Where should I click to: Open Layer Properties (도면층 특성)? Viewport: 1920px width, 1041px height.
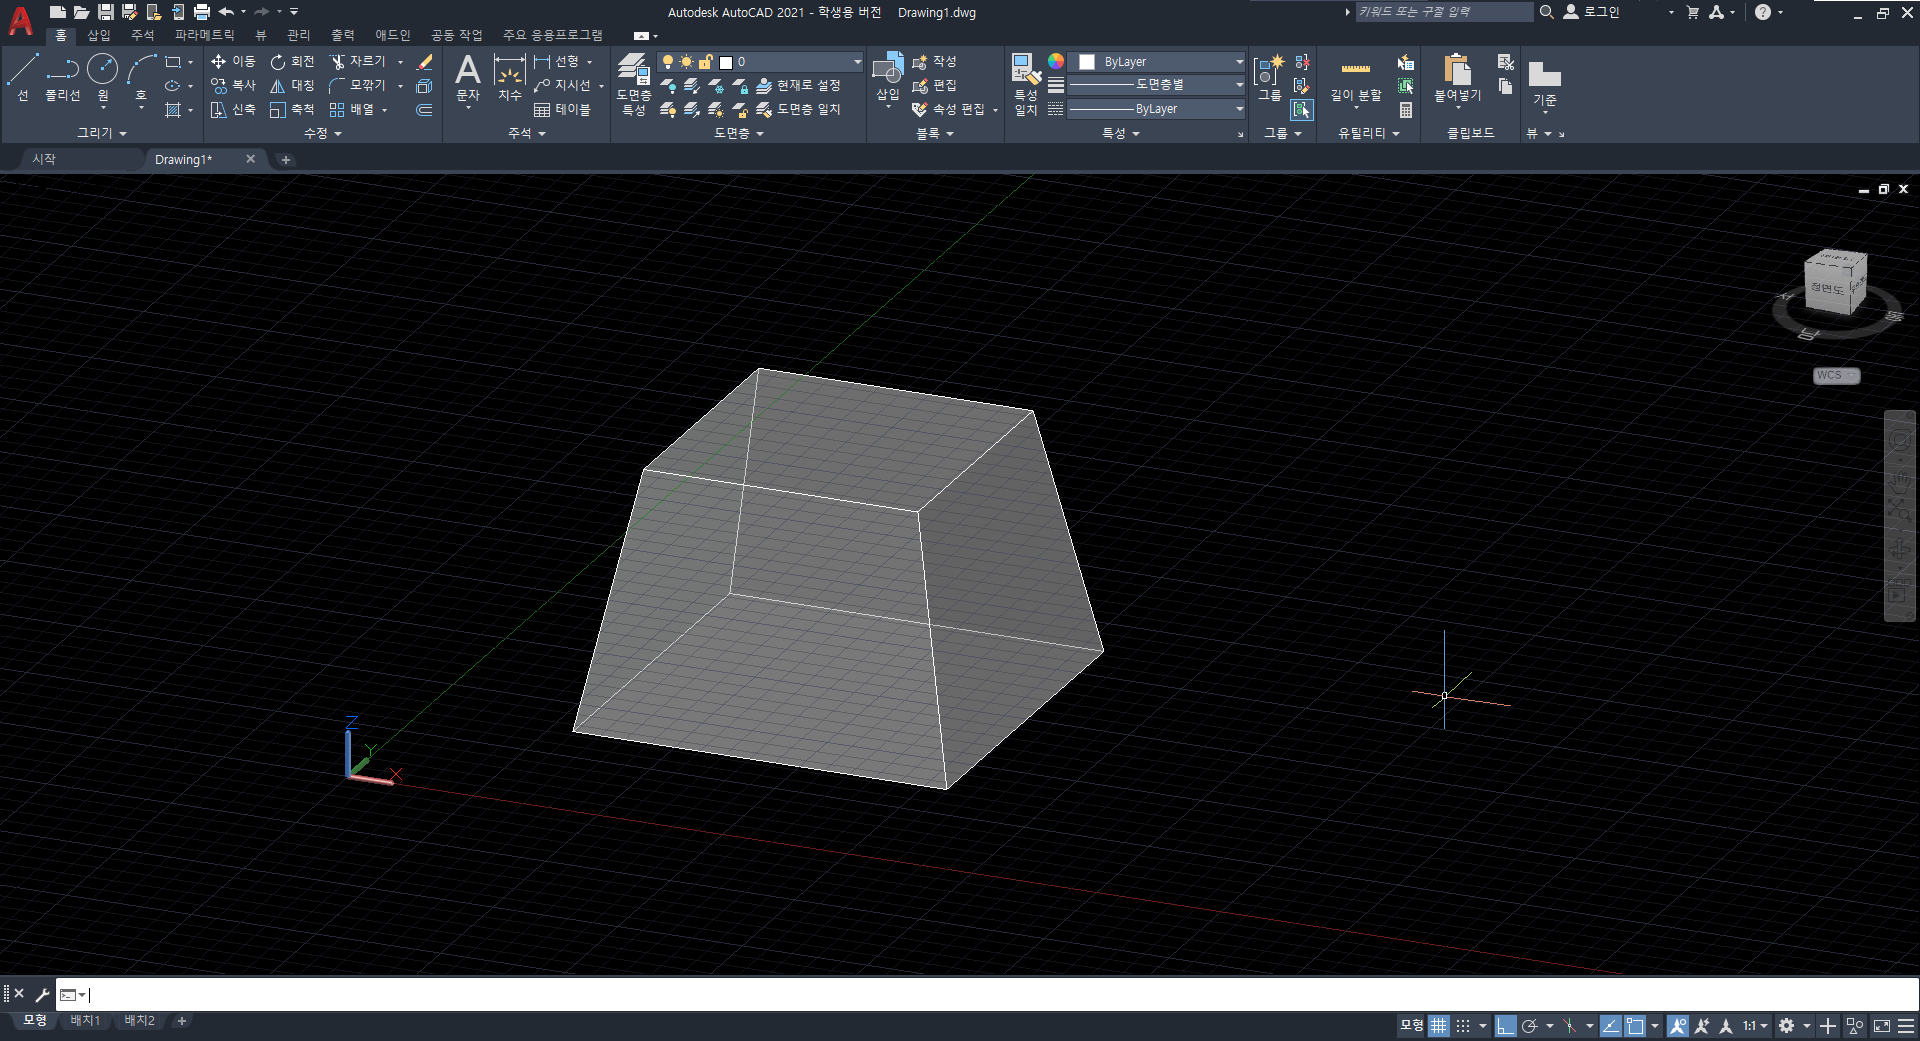pos(633,84)
